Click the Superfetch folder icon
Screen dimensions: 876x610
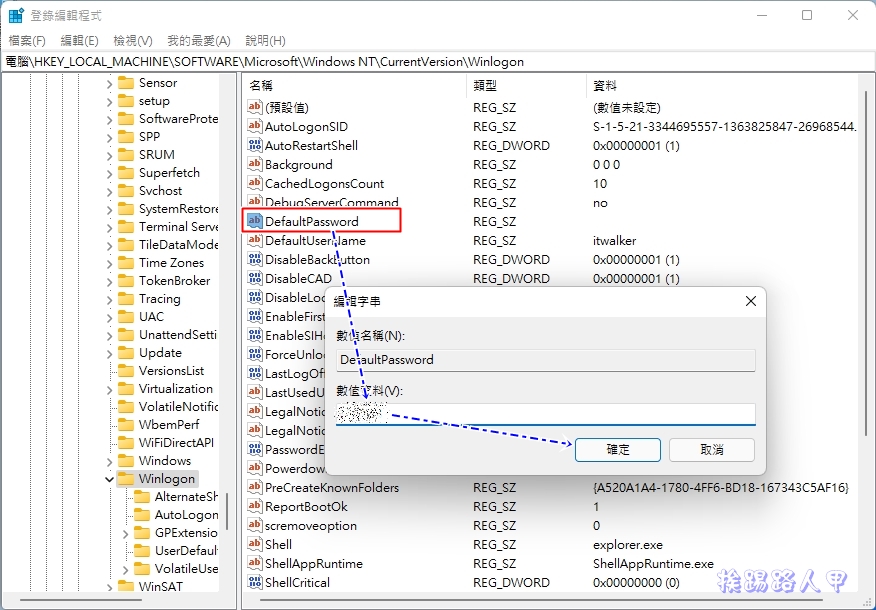pyautogui.click(x=126, y=173)
